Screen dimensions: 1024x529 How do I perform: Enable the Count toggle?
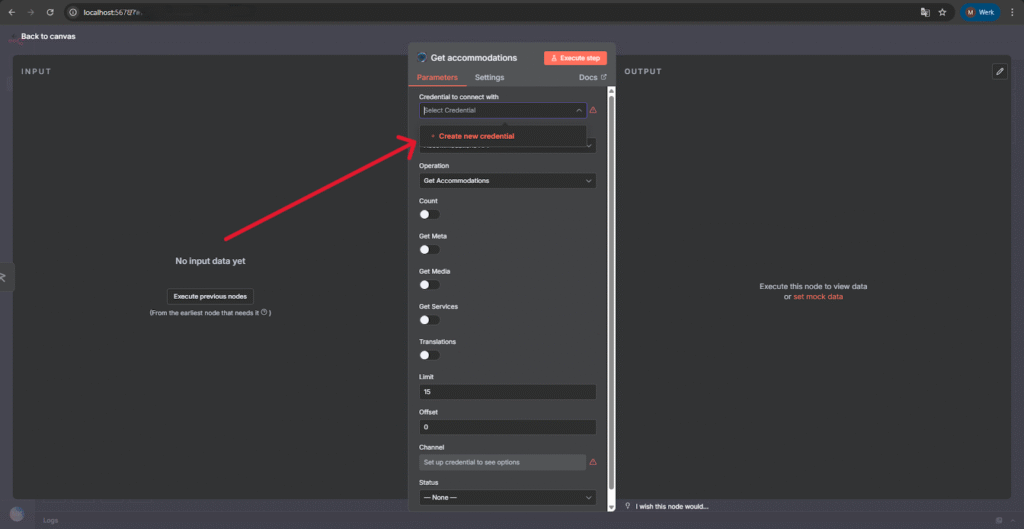coord(429,214)
